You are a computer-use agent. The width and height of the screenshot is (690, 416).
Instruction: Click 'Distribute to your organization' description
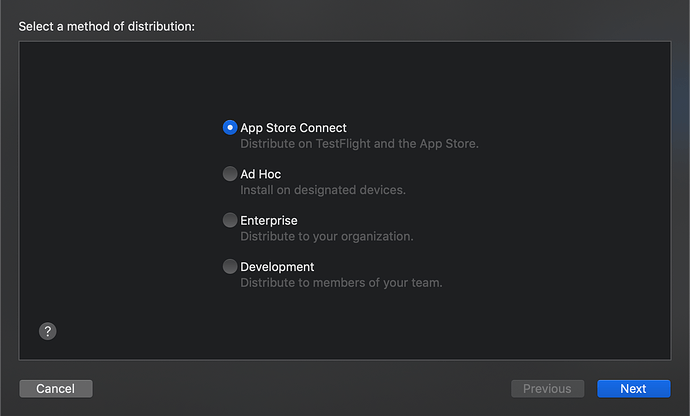(326, 236)
